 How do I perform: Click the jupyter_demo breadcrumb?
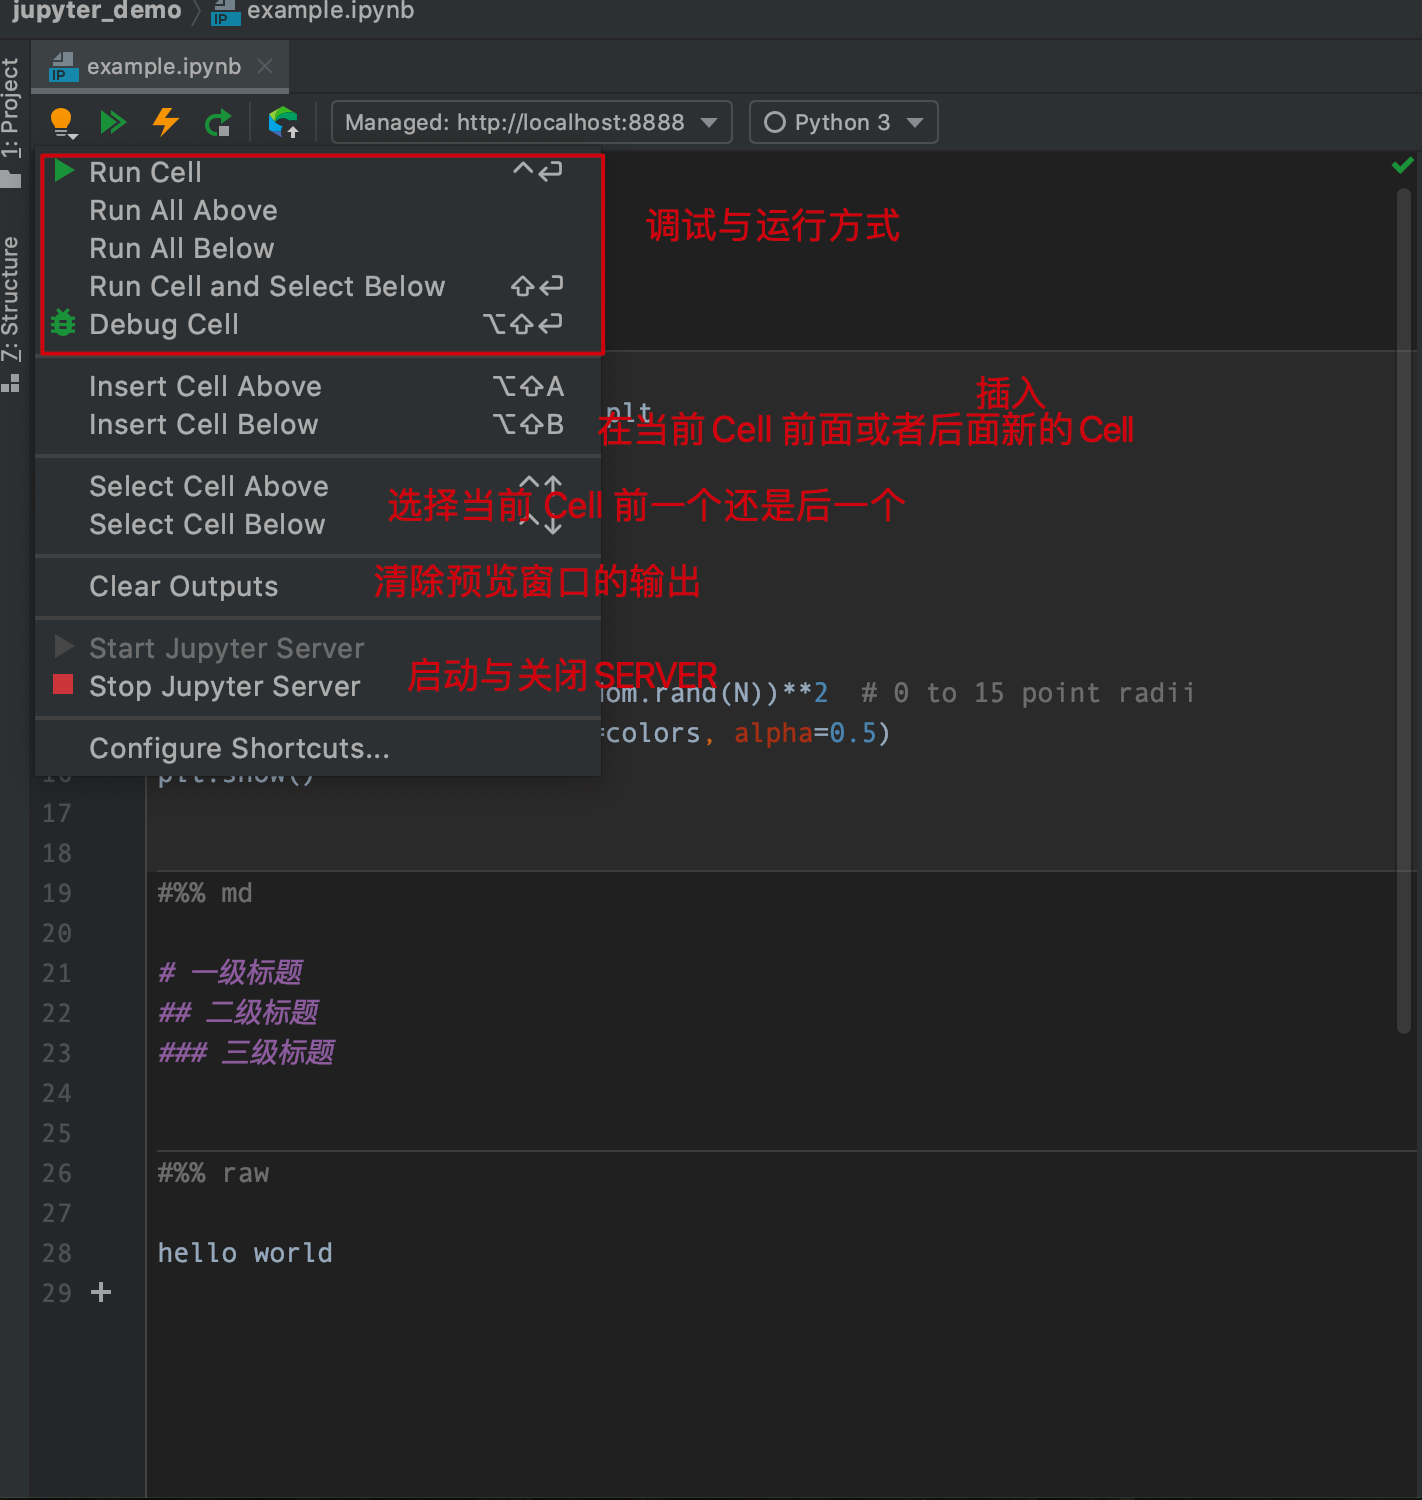(97, 11)
